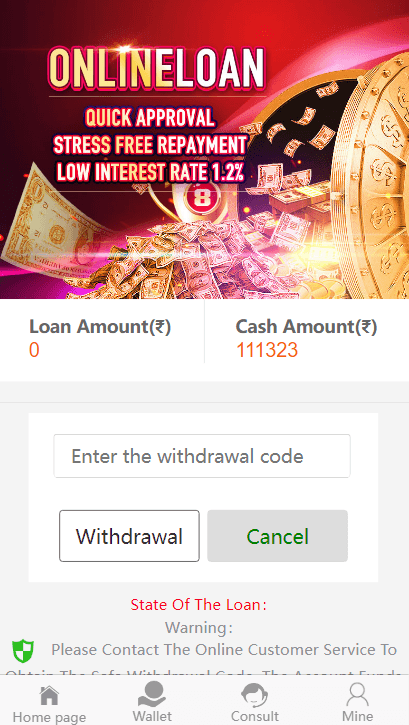The image size is (409, 725).
Task: Focus the withdrawal code input field
Action: pyautogui.click(x=202, y=456)
